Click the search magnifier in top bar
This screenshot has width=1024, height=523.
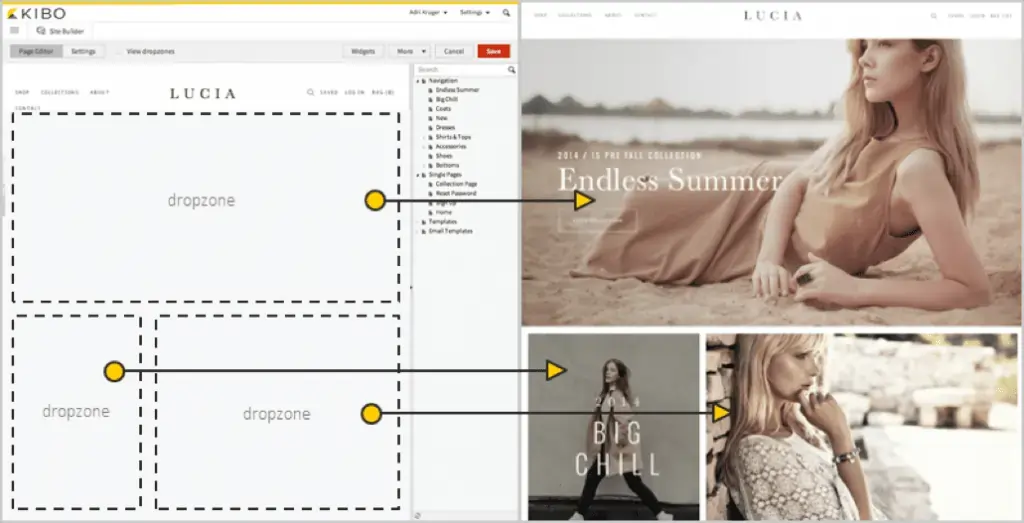point(506,13)
